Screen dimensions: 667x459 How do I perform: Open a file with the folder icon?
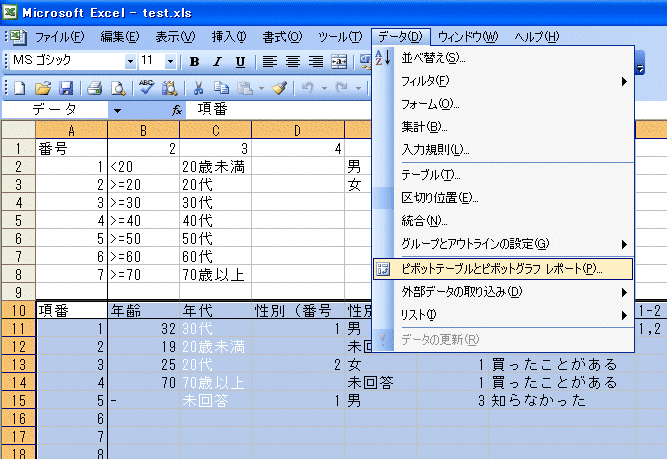tap(44, 88)
